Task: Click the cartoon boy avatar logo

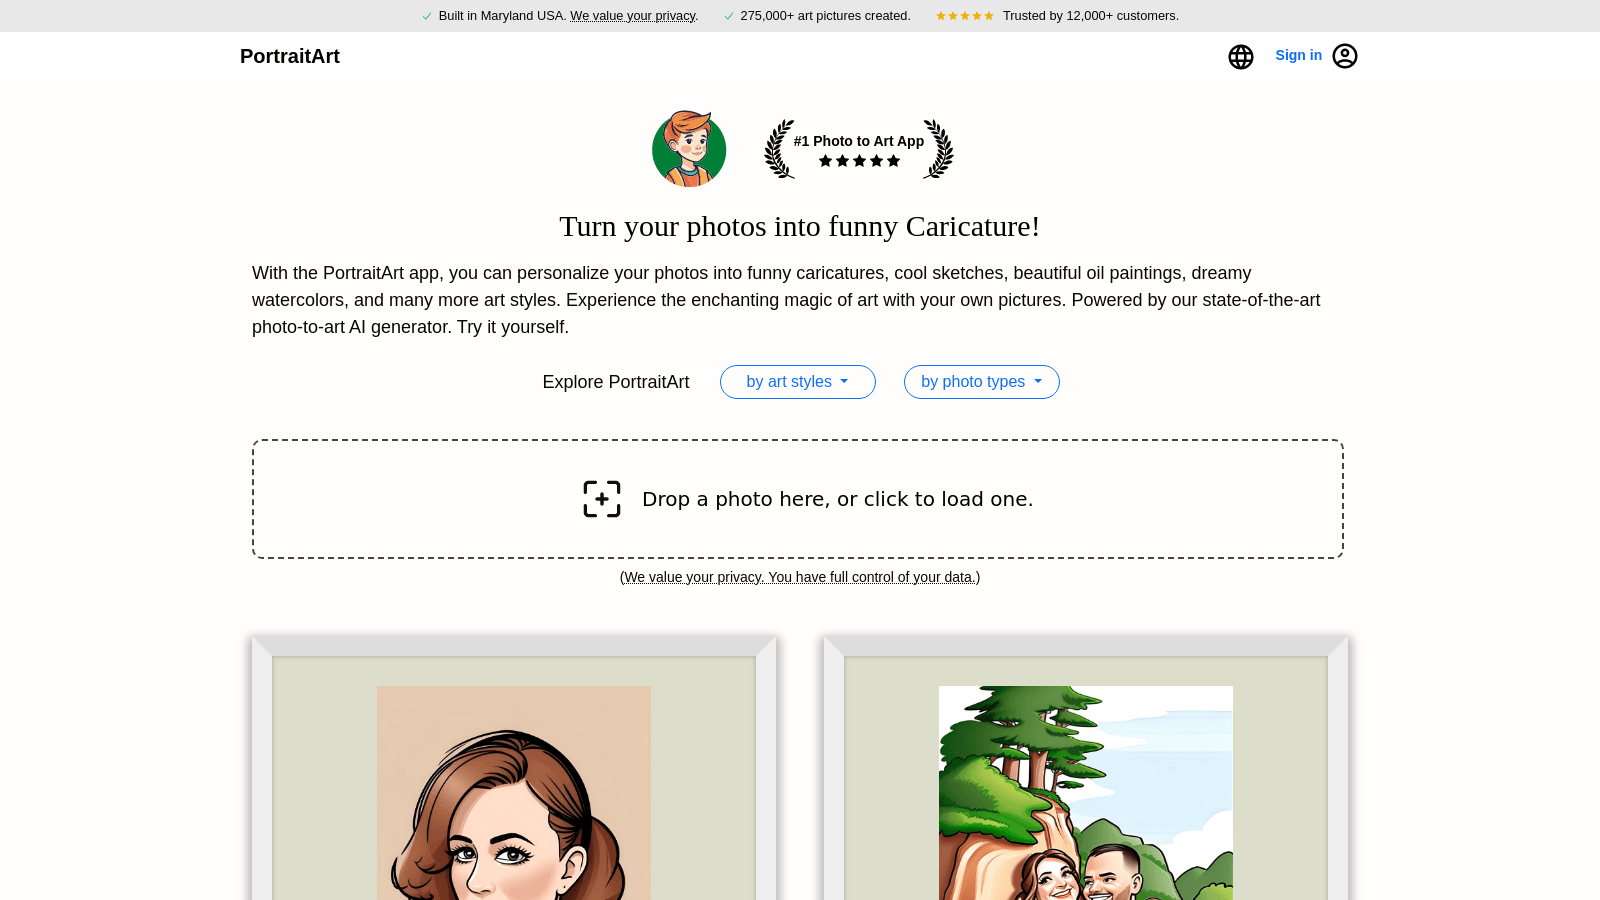Action: click(x=689, y=149)
